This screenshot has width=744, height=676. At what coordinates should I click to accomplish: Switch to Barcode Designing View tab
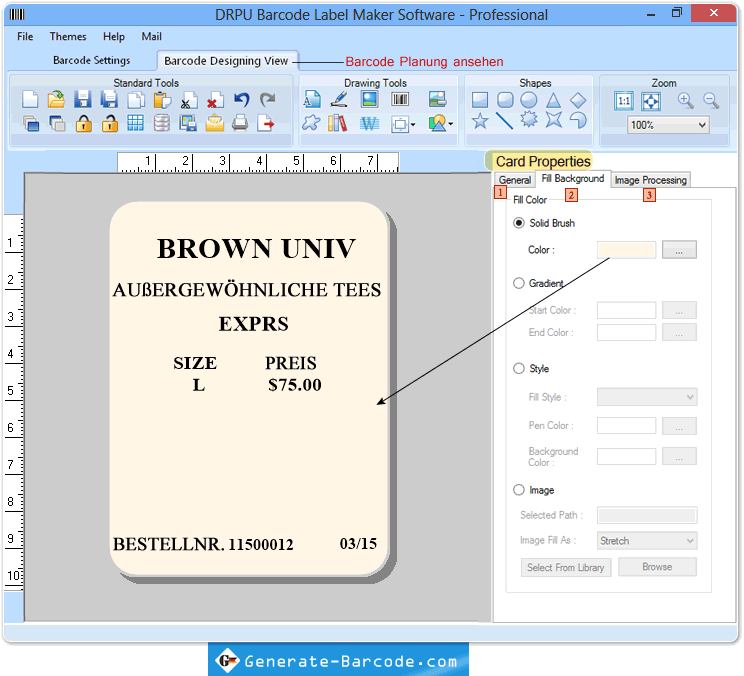pyautogui.click(x=226, y=61)
